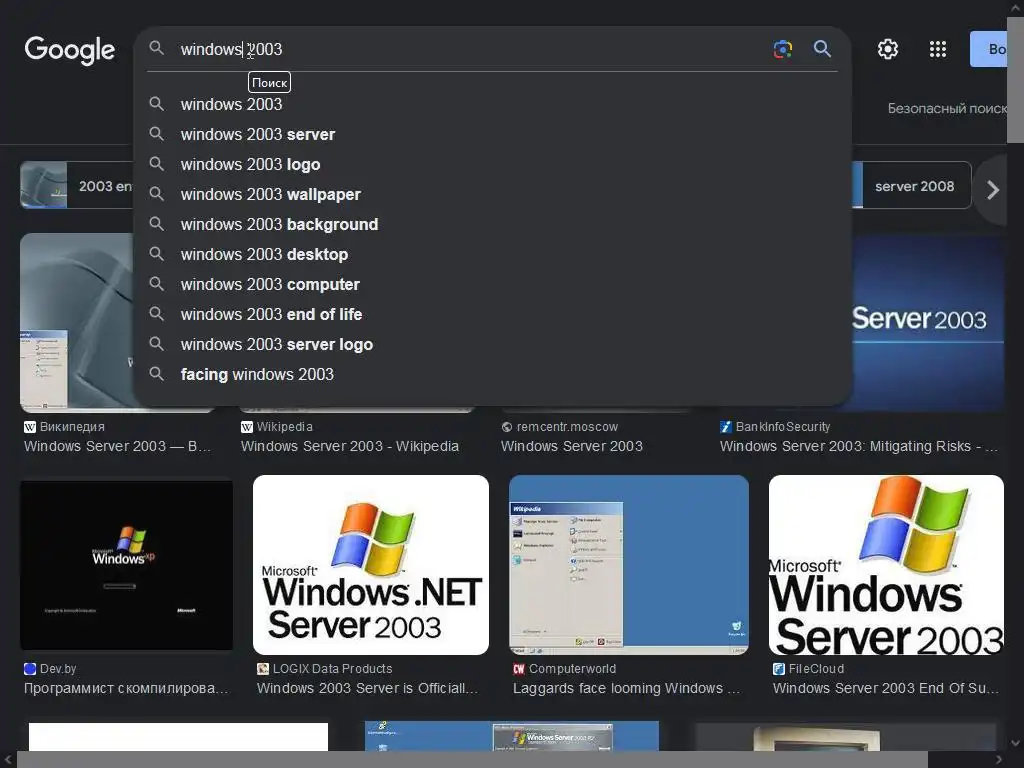Expand related chips with right chevron arrow
Image resolution: width=1024 pixels, height=768 pixels.
click(993, 190)
